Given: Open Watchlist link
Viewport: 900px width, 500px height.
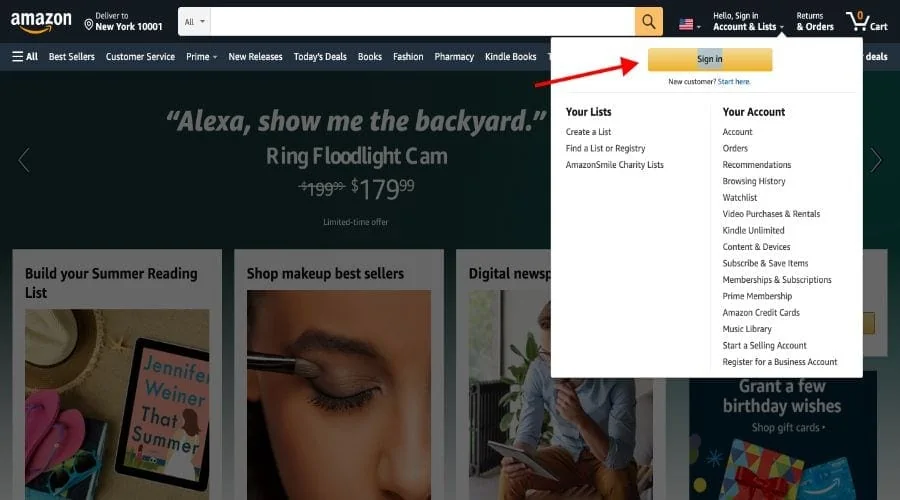Looking at the screenshot, I should (739, 197).
